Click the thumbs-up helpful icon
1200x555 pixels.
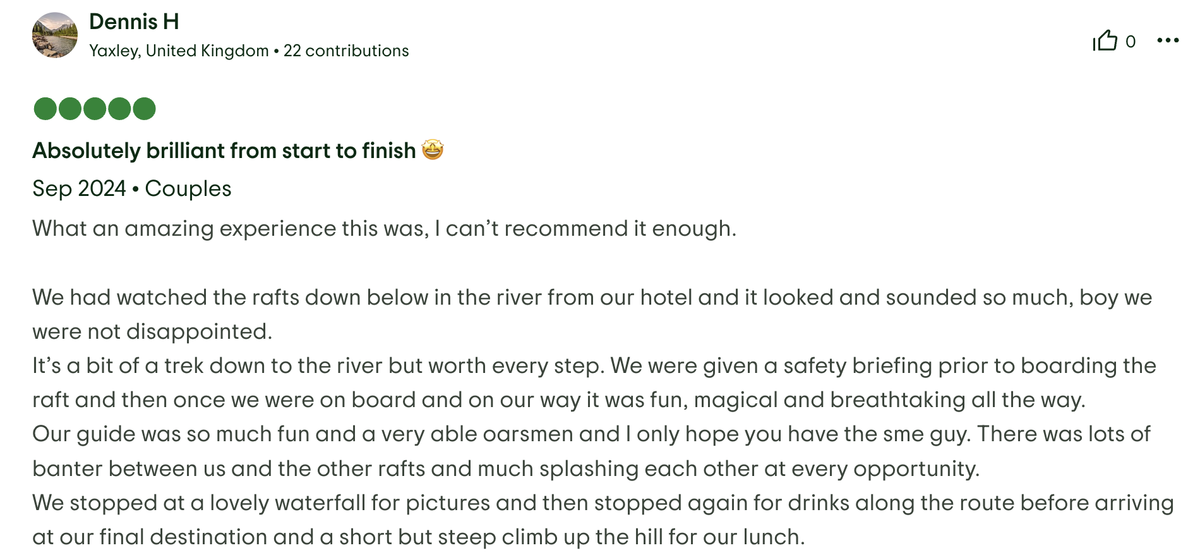(x=1105, y=41)
